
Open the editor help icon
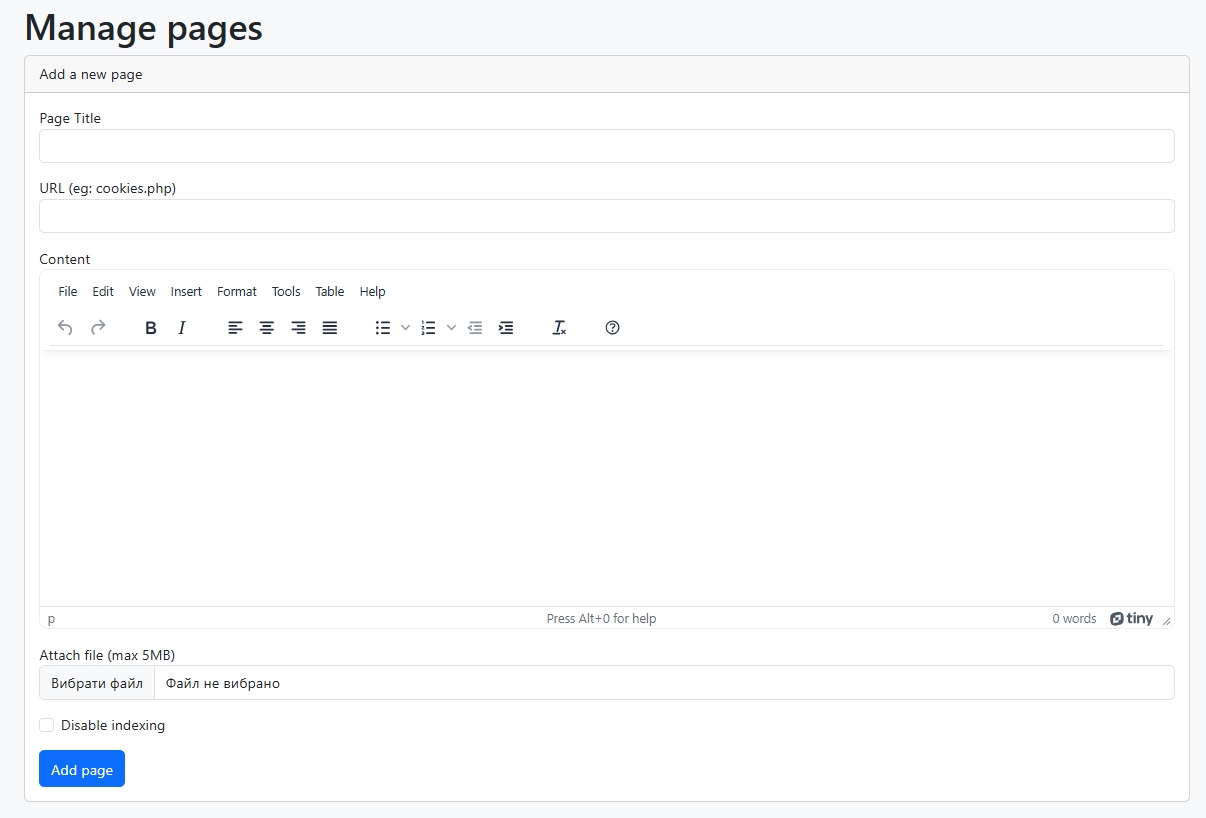pyautogui.click(x=613, y=328)
